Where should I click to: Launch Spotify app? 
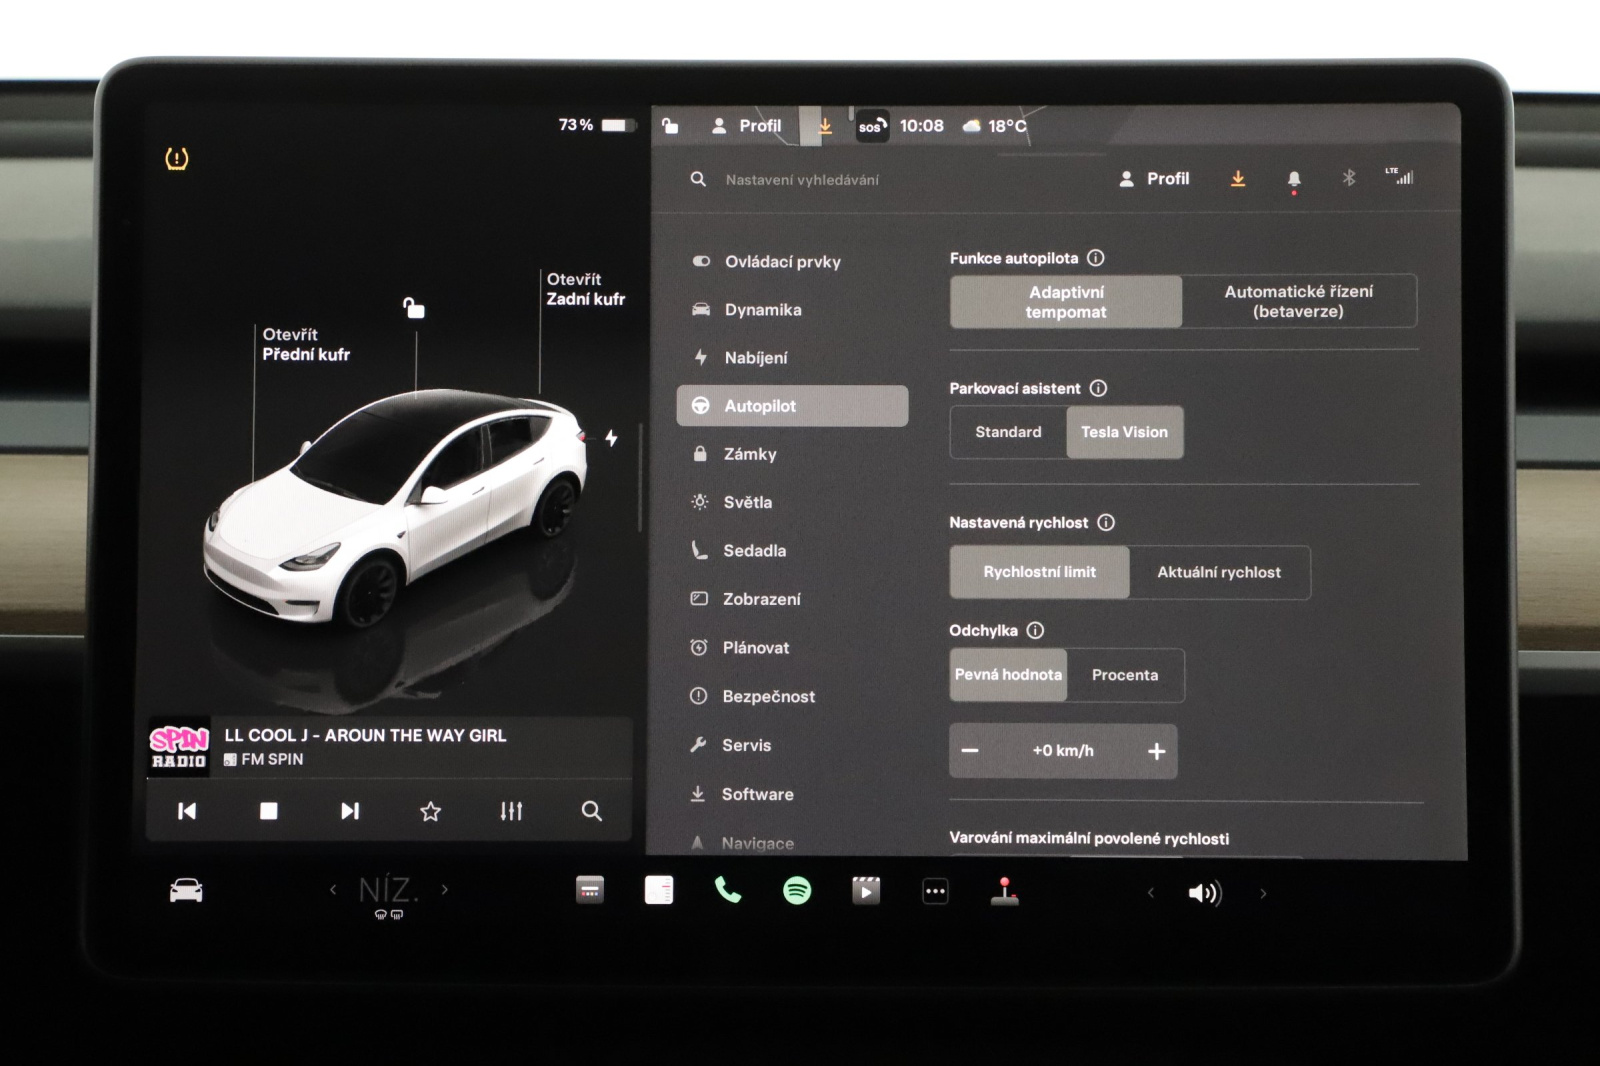[797, 890]
